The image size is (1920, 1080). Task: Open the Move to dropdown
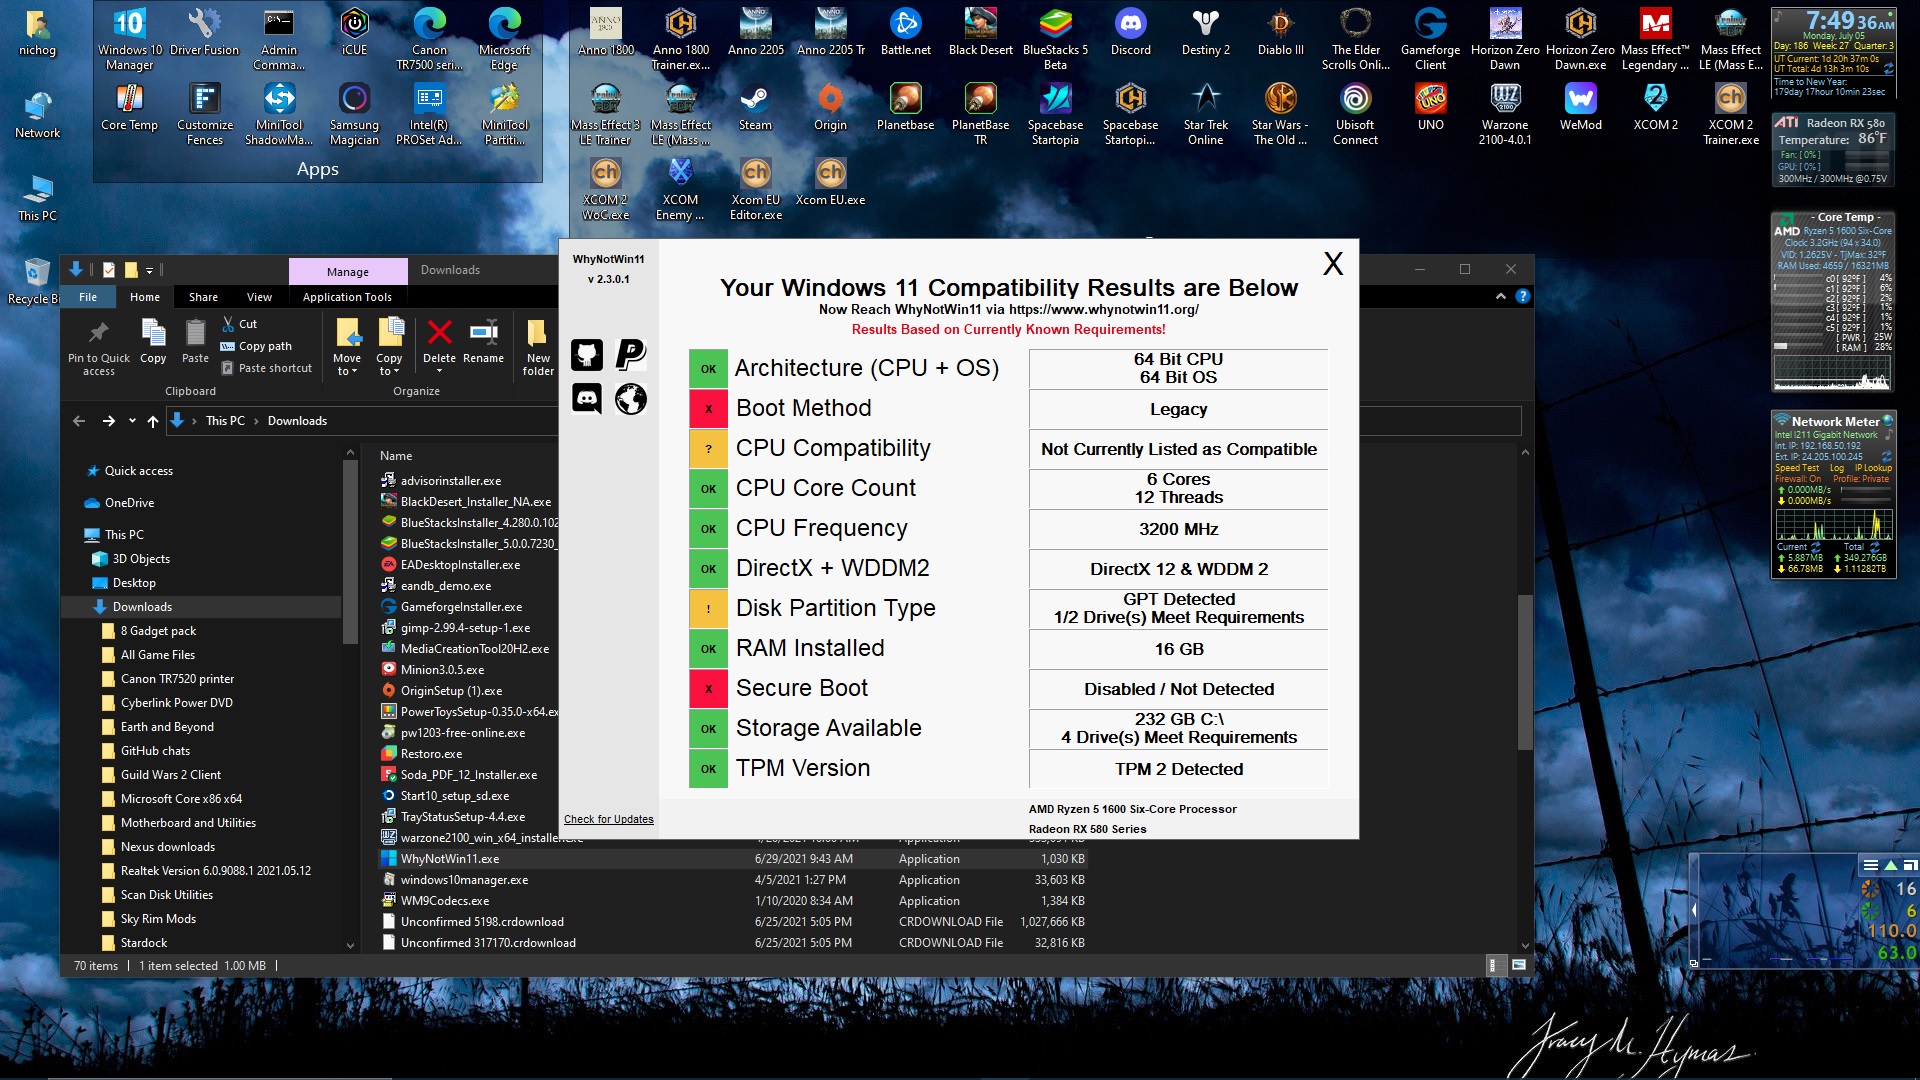click(347, 345)
